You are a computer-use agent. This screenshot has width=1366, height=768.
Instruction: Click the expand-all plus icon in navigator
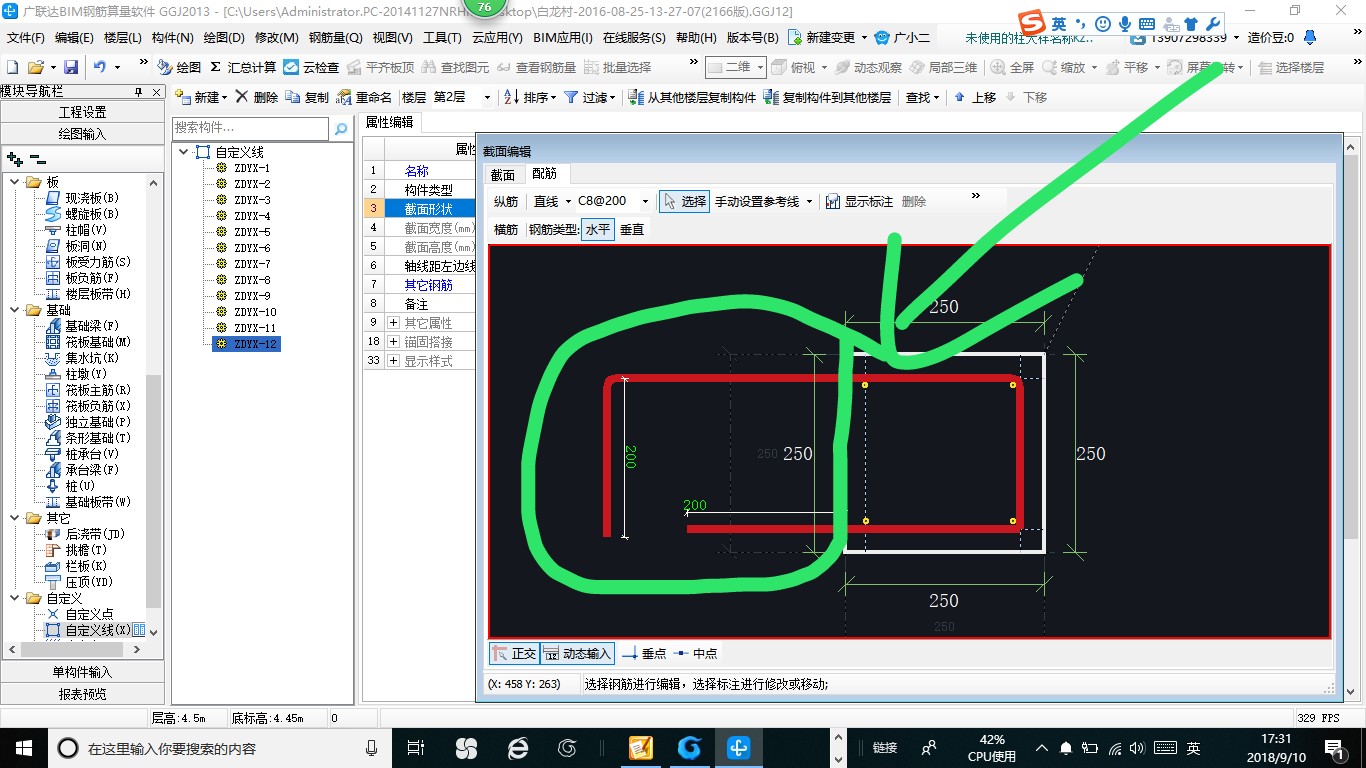click(x=15, y=158)
